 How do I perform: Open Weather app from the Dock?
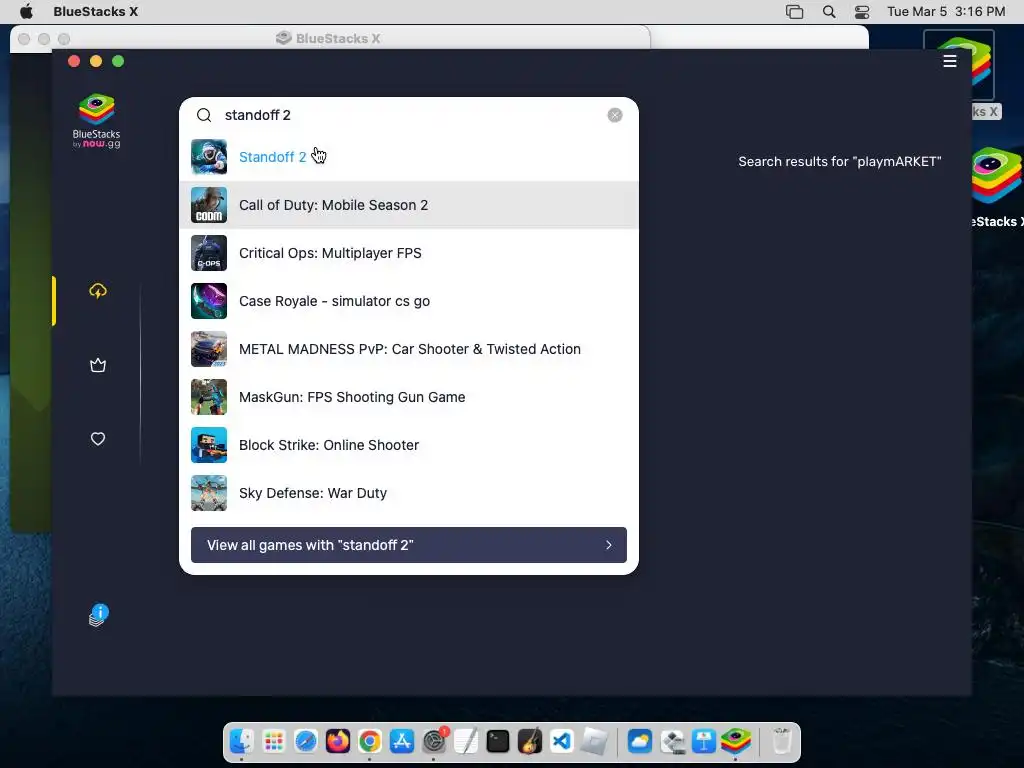click(x=640, y=742)
